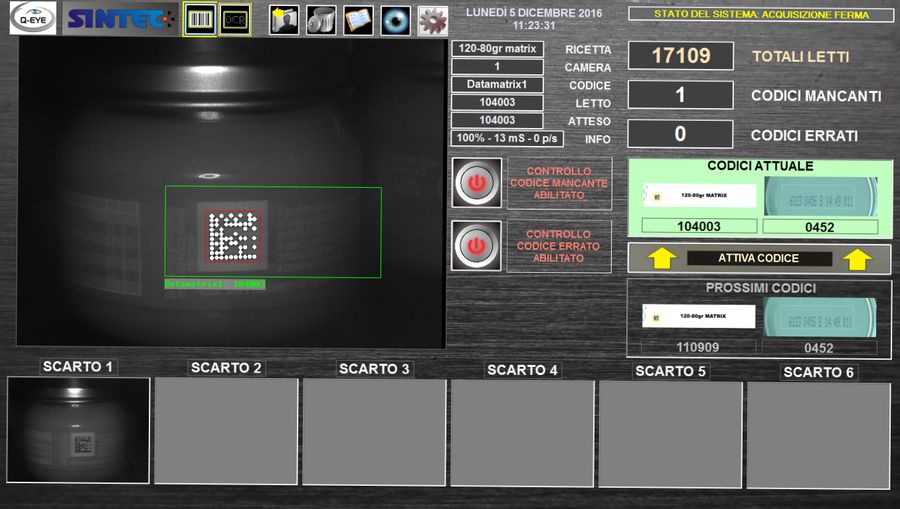Viewport: 900px width, 509px height.
Task: Click the right yellow up arrow
Action: pos(858,259)
